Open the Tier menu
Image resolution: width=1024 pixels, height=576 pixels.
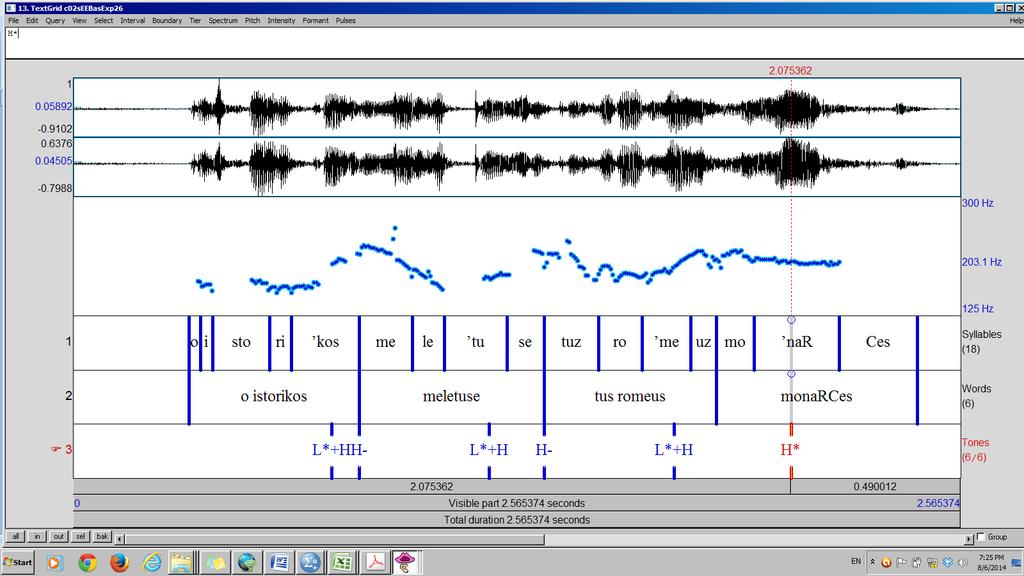195,20
